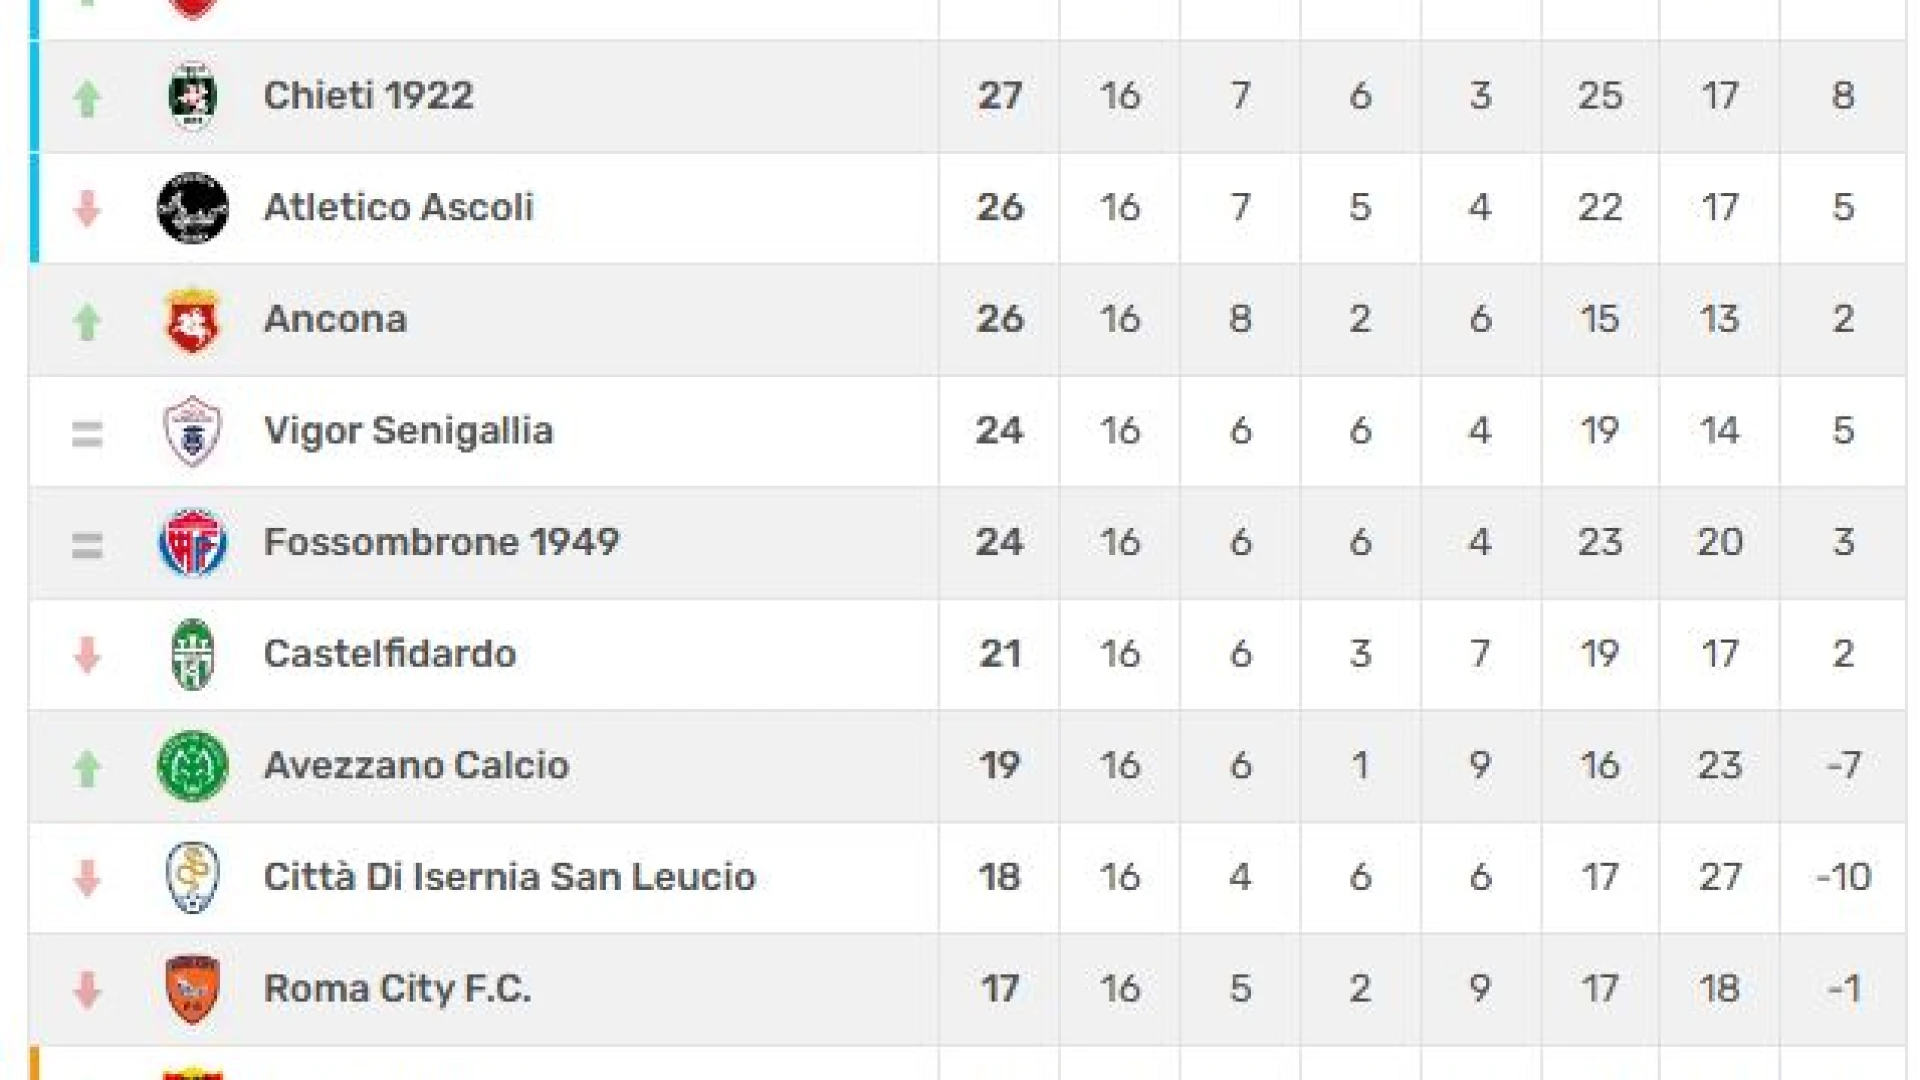1920x1080 pixels.
Task: Open the Fossombrone 1949 team name
Action: [441, 542]
